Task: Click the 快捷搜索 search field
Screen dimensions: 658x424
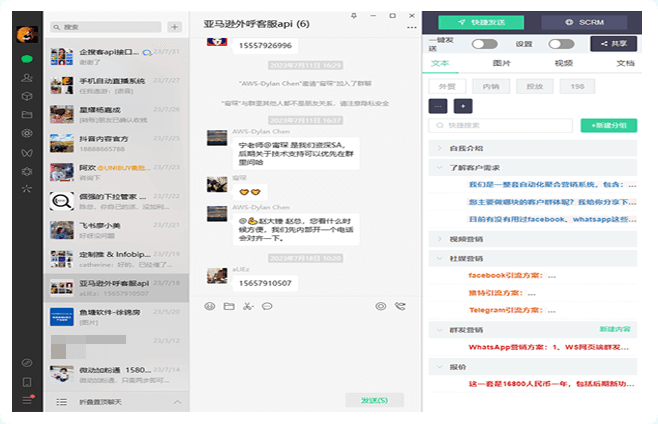Action: (x=500, y=126)
